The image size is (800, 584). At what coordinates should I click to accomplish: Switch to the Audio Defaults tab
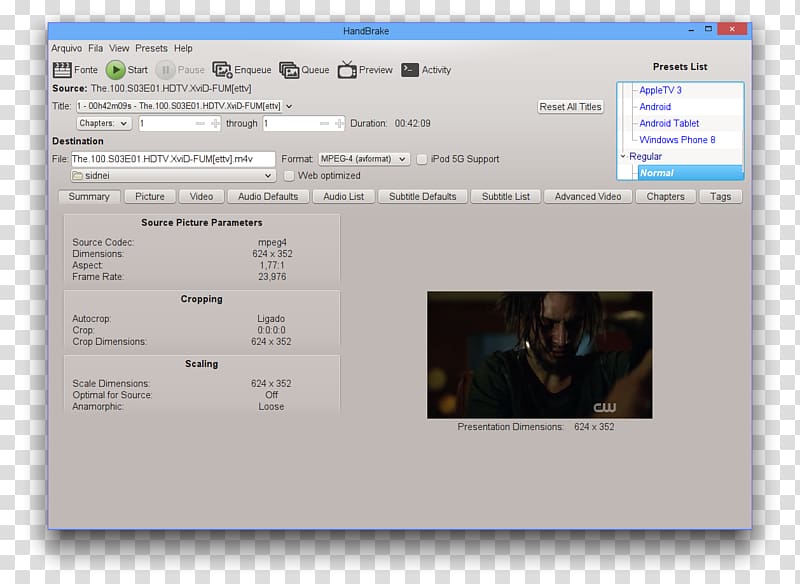pos(268,196)
